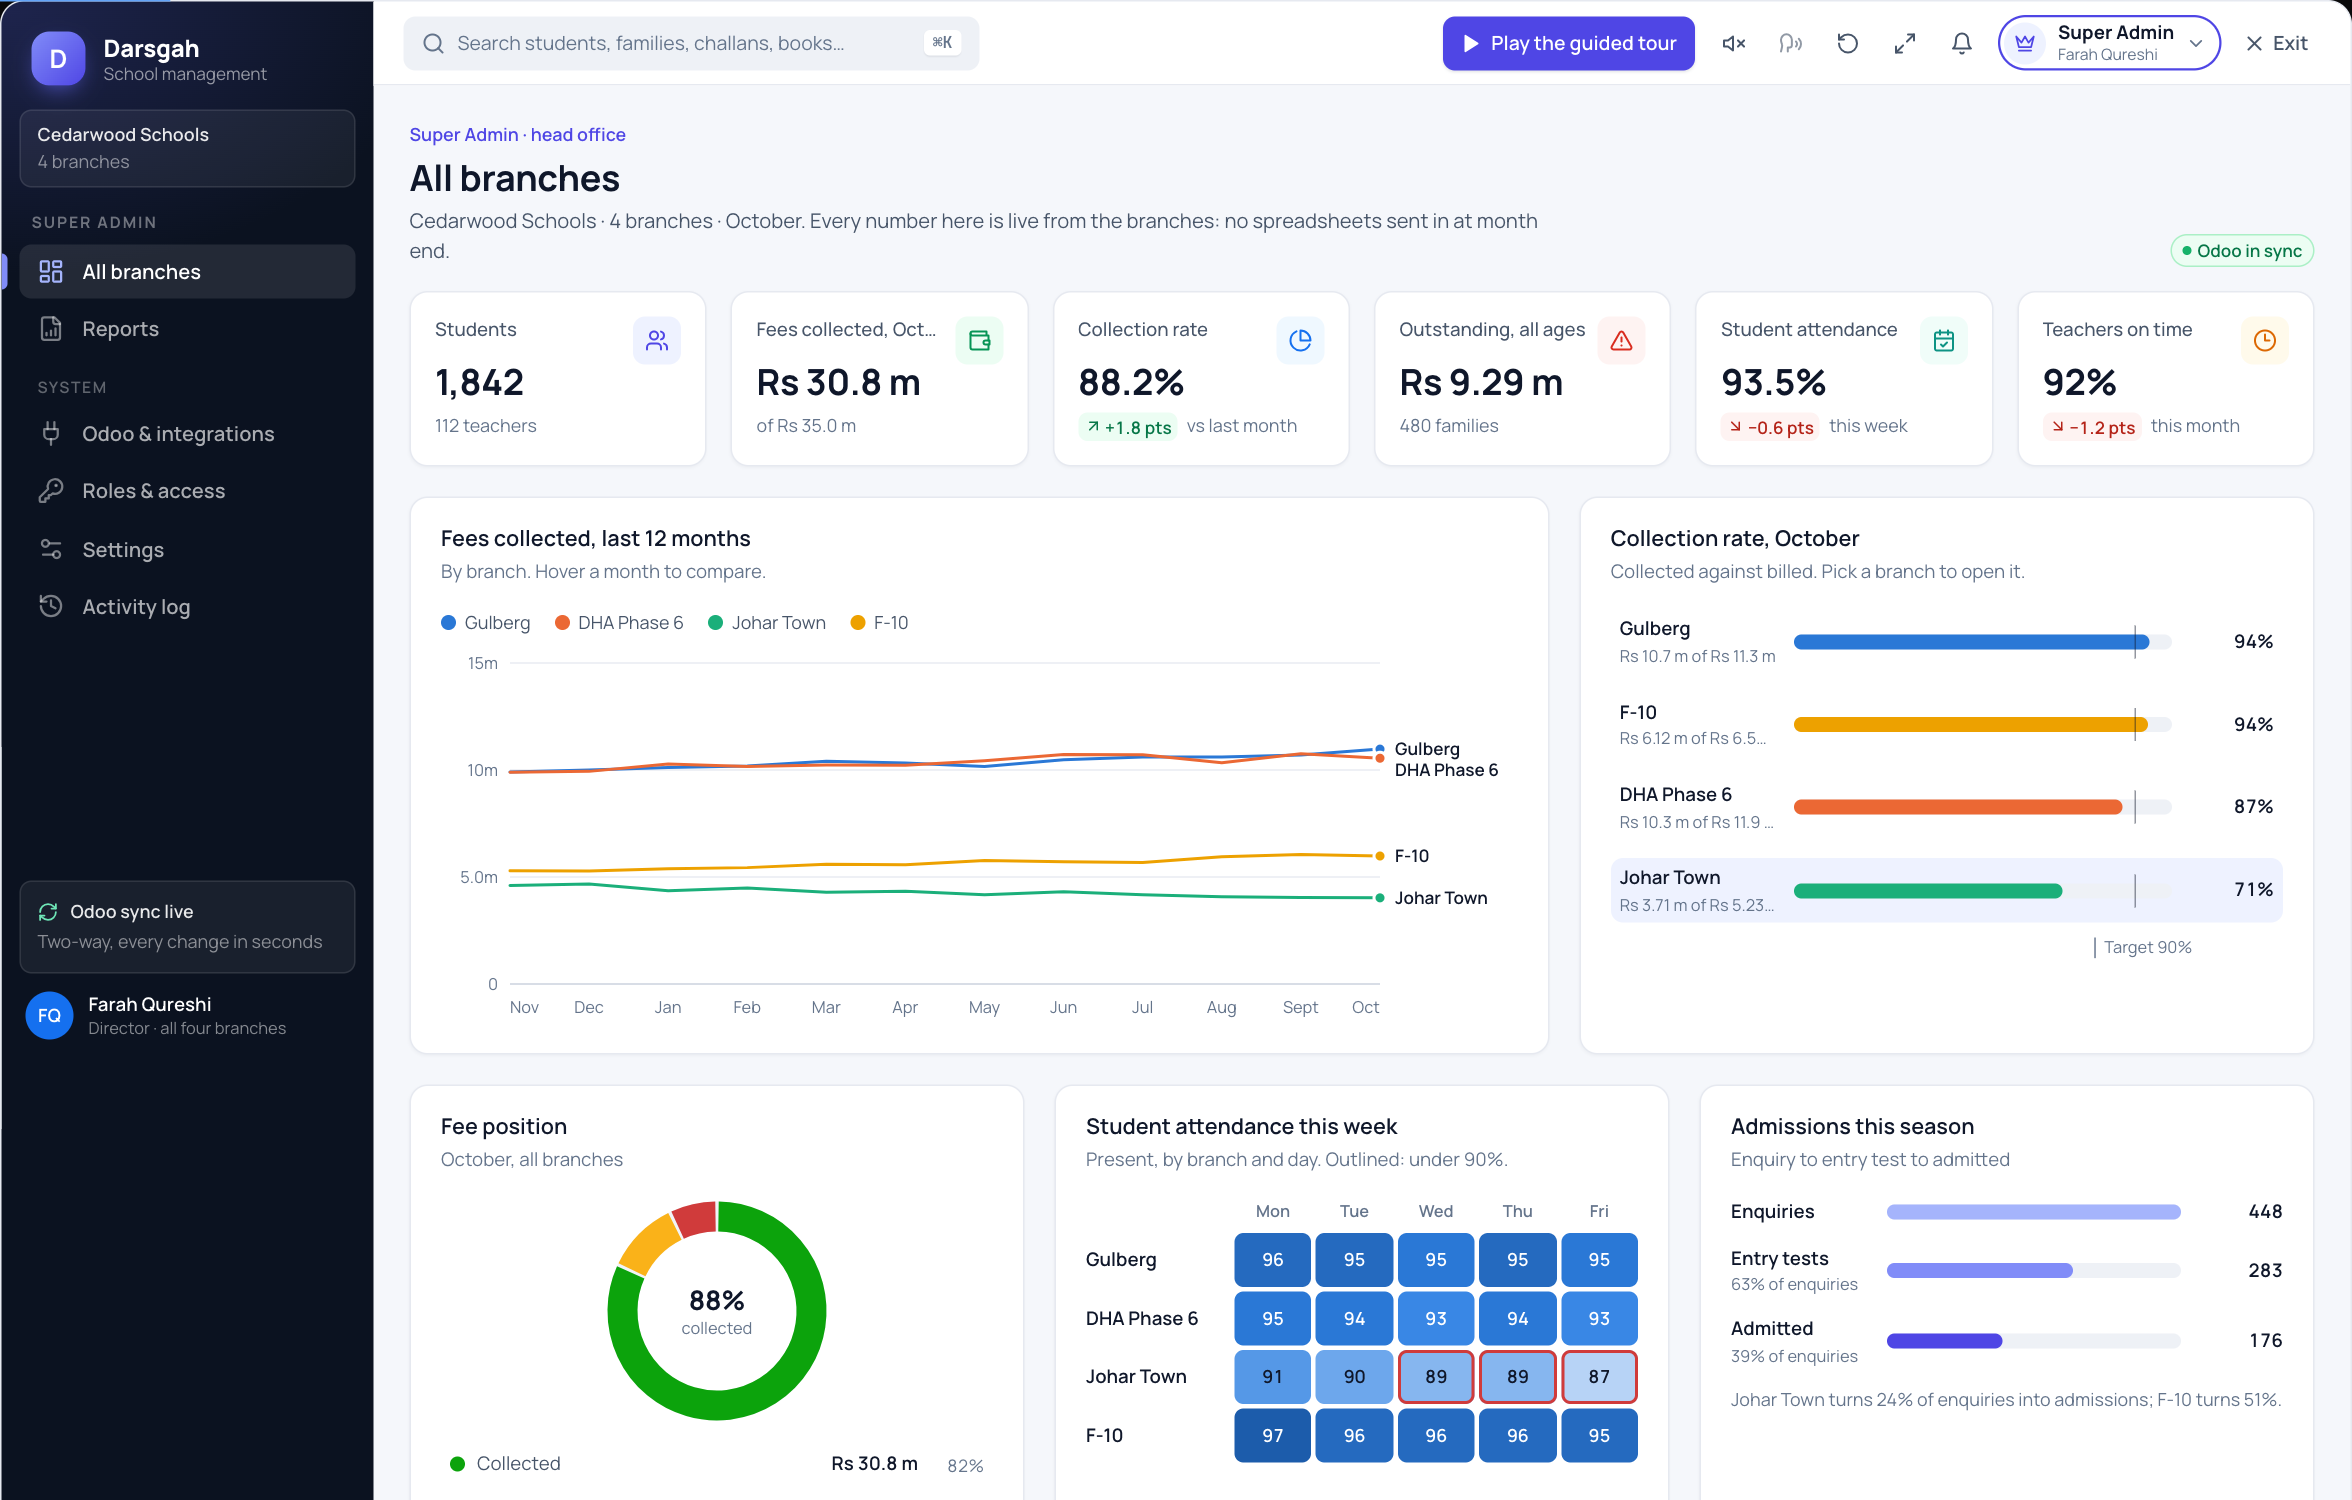Click the crown icon beside Super Admin
This screenshot has width=2352, height=1500.
pyautogui.click(x=2025, y=43)
